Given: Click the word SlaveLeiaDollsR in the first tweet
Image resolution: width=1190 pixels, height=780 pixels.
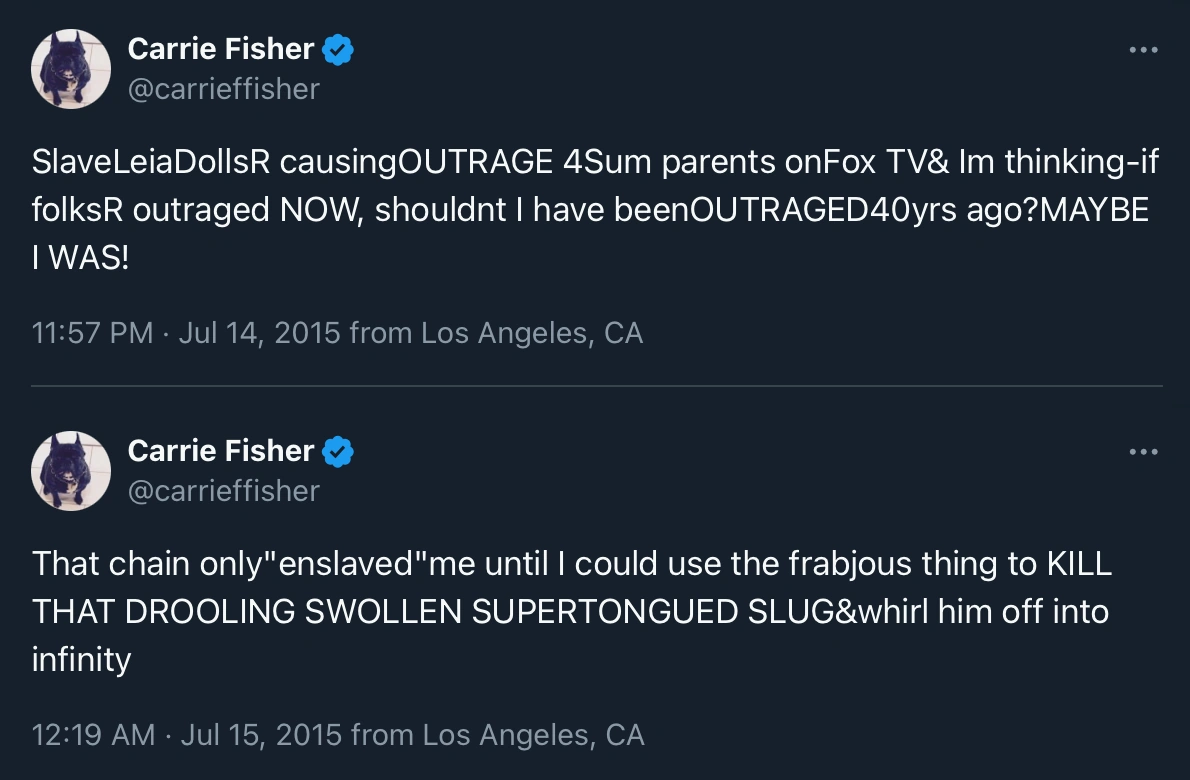Looking at the screenshot, I should 151,162.
